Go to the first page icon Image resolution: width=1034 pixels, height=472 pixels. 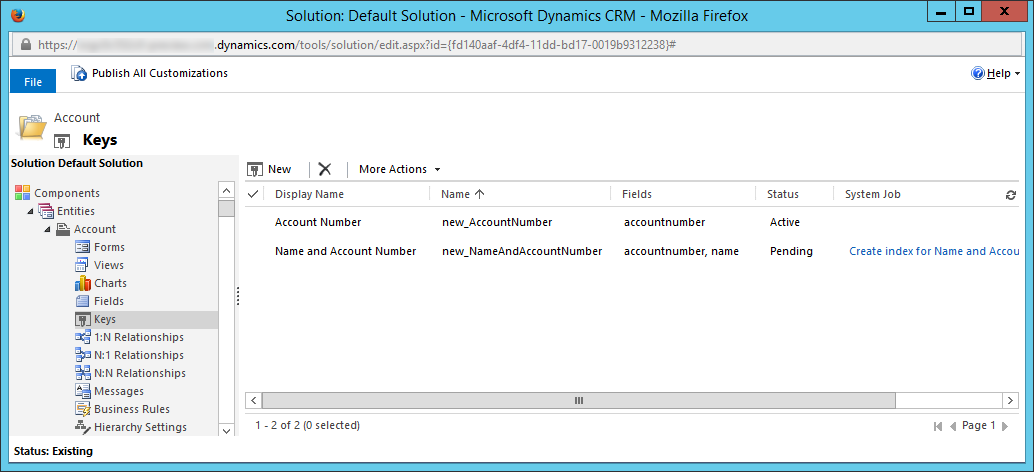tap(938, 427)
